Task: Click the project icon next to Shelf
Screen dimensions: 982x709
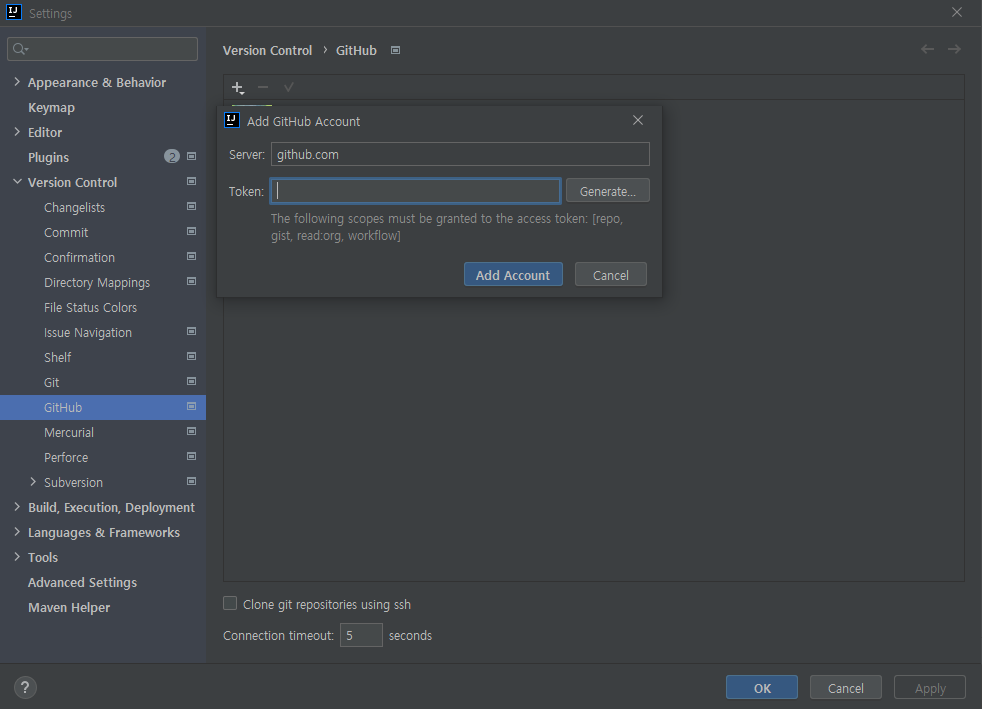Action: (192, 356)
